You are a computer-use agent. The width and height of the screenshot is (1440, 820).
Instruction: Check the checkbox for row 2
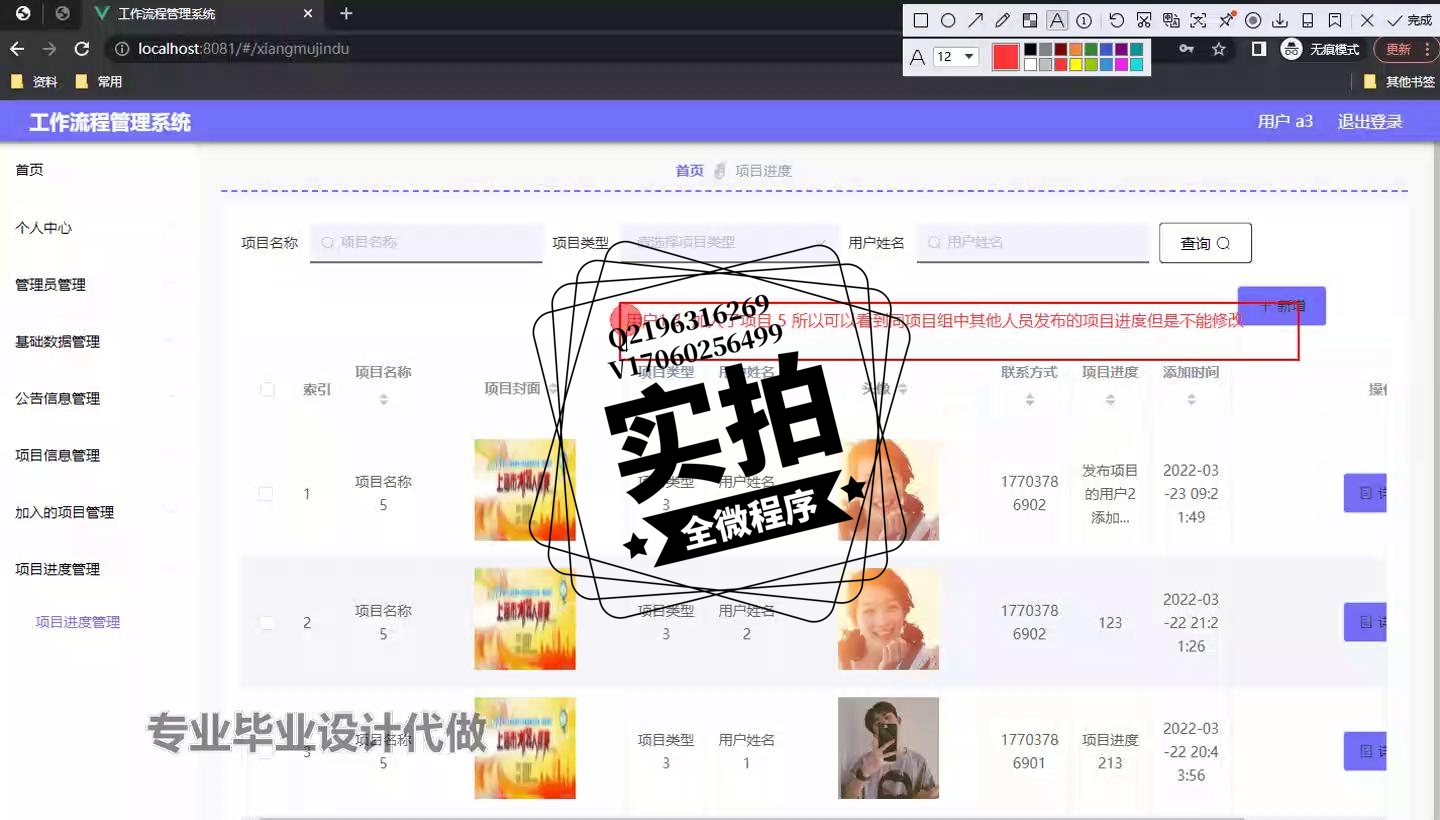pyautogui.click(x=265, y=623)
